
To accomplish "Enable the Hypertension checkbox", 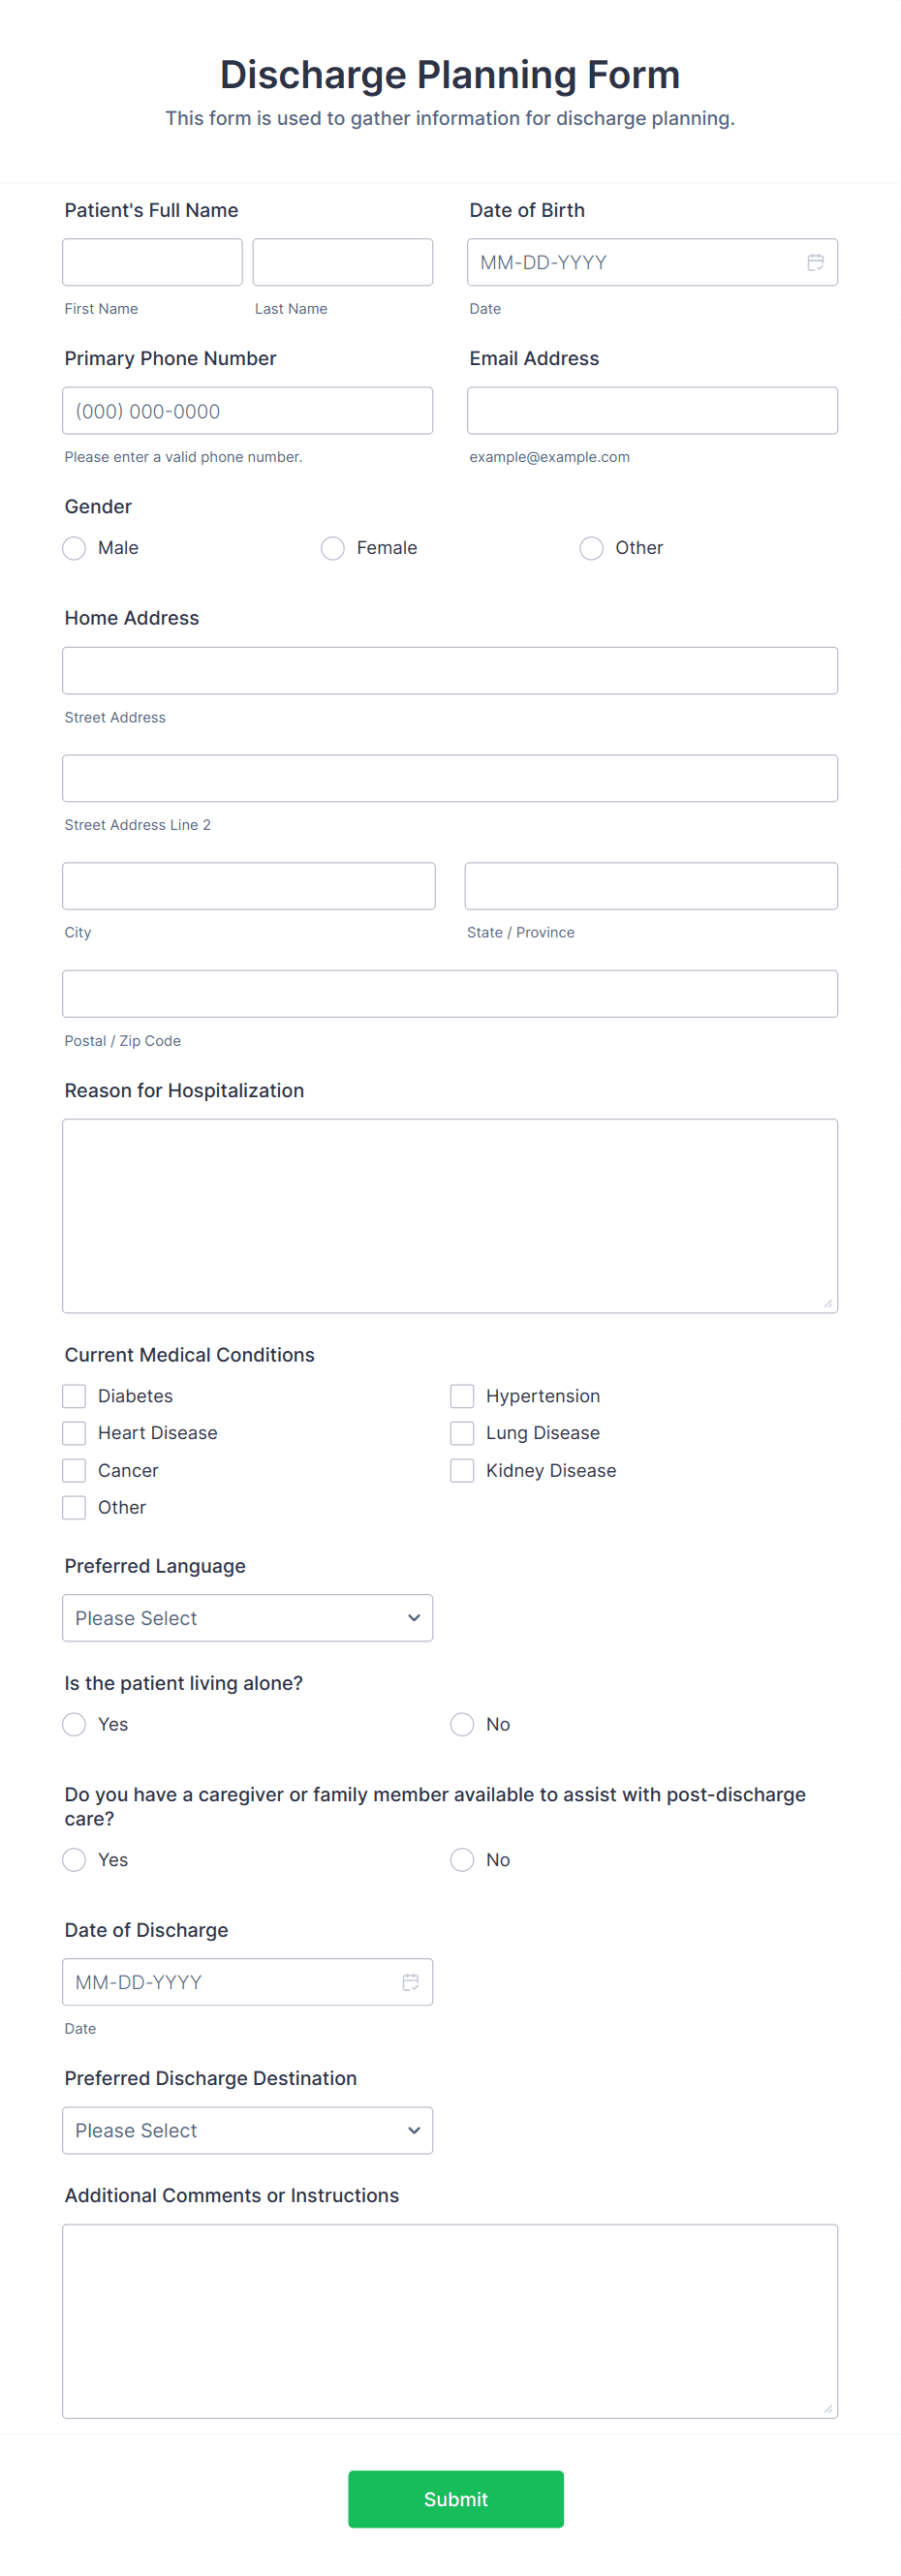I will click(461, 1395).
